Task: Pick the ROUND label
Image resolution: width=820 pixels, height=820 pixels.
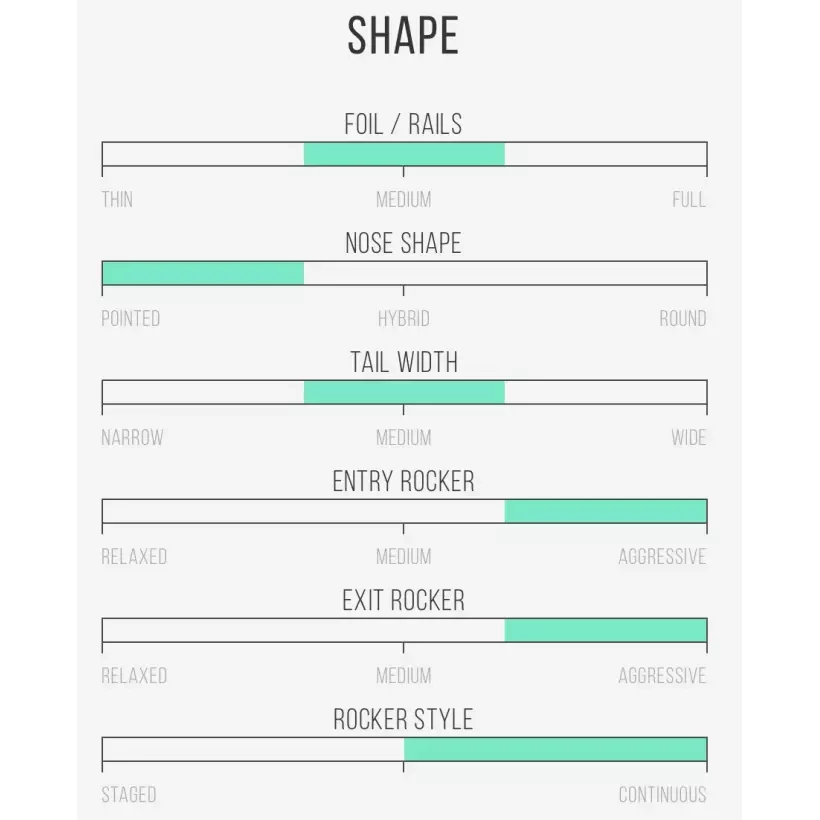Action: click(682, 319)
